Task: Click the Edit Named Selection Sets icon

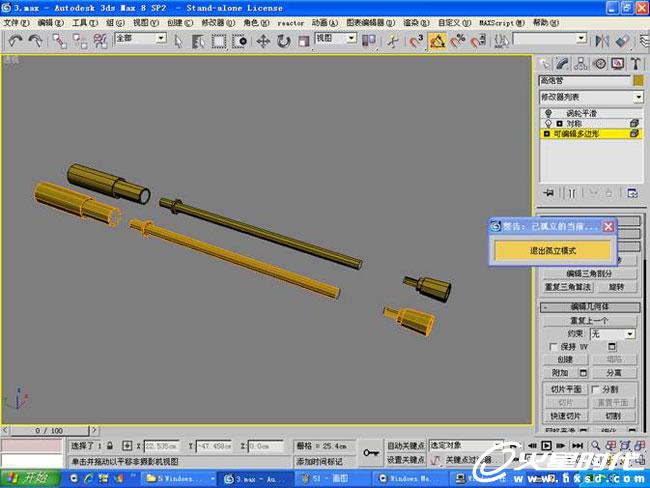Action: tap(502, 41)
